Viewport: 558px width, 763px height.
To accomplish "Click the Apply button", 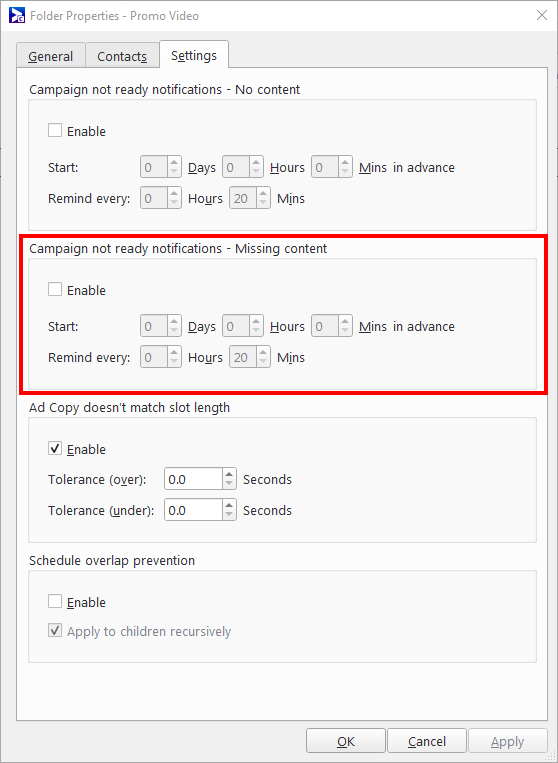I will 507,741.
